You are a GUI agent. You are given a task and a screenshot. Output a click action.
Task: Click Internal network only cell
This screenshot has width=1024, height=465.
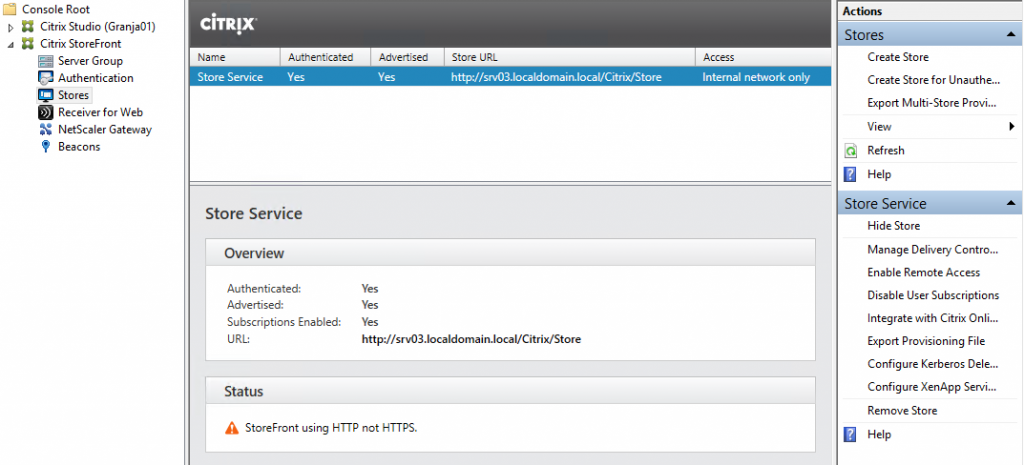[x=756, y=77]
